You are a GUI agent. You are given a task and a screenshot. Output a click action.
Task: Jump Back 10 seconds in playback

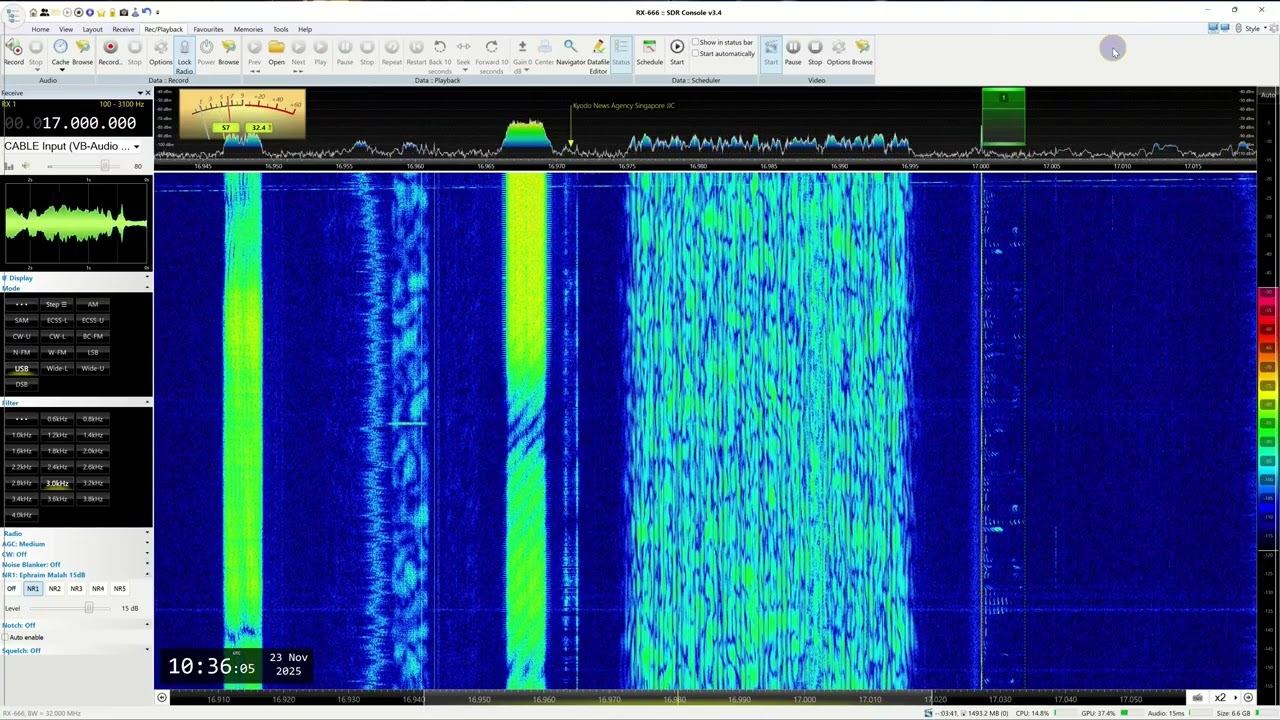point(440,55)
